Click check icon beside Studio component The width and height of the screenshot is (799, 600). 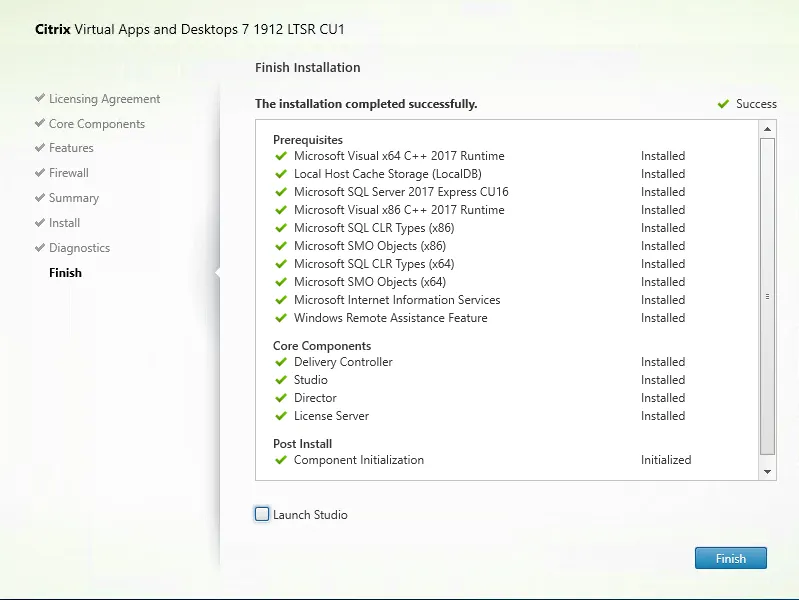pyautogui.click(x=281, y=380)
